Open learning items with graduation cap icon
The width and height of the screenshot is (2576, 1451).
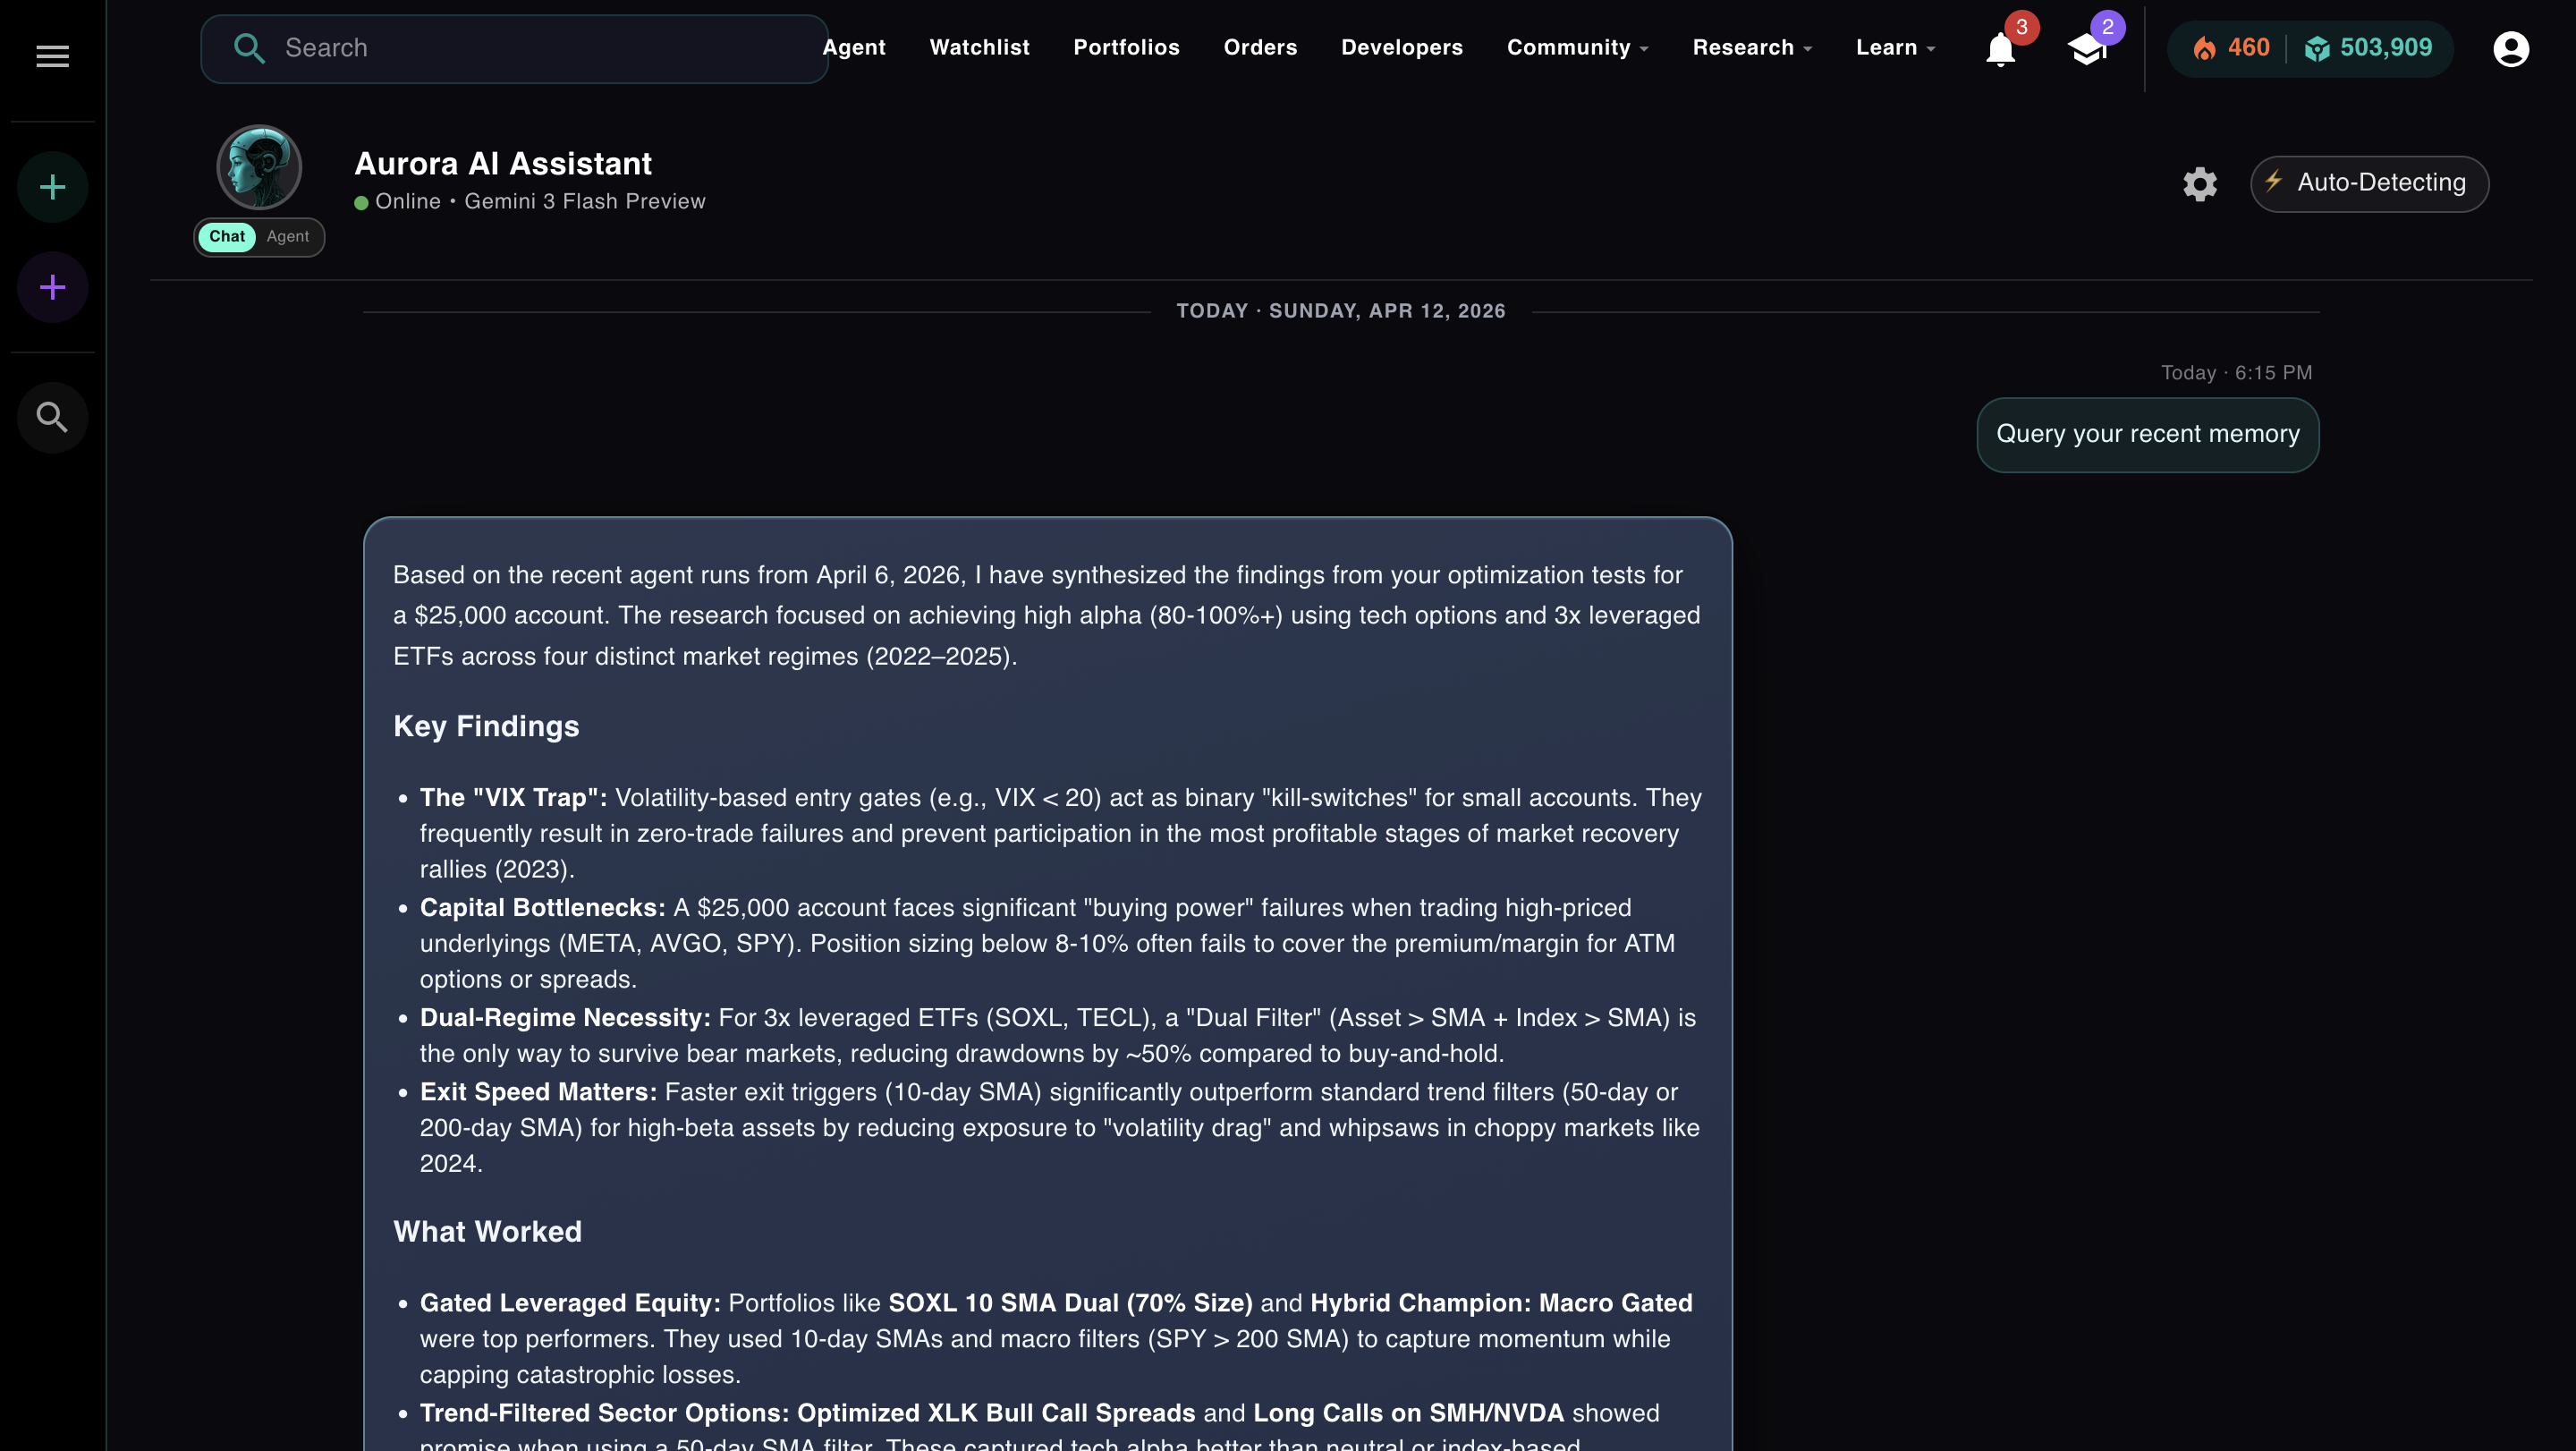point(2087,48)
